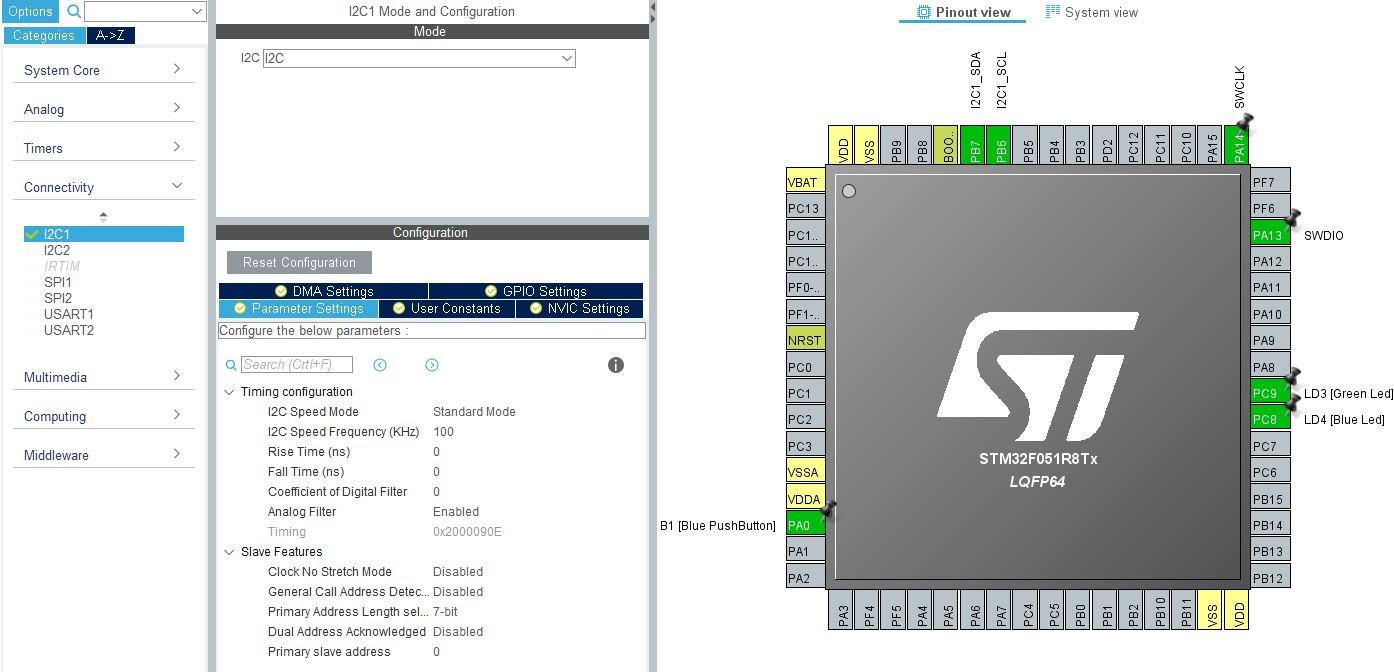Image resolution: width=1394 pixels, height=672 pixels.
Task: Open the GPIO Settings tab
Action: pyautogui.click(x=535, y=291)
